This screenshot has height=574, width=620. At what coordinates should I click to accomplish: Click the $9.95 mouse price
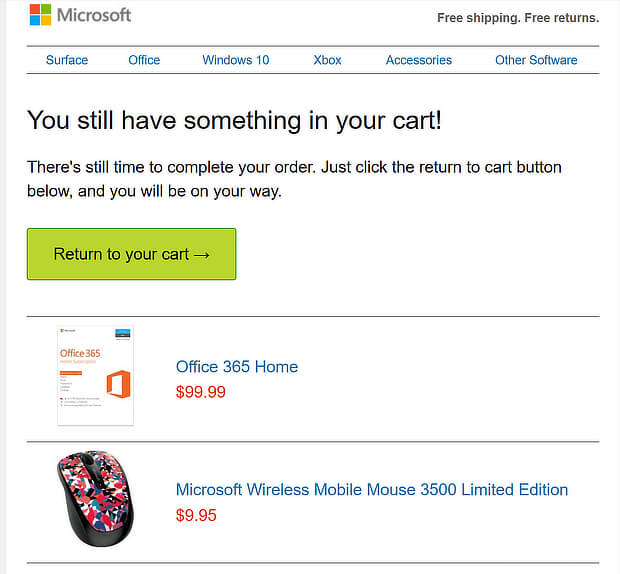tap(196, 516)
